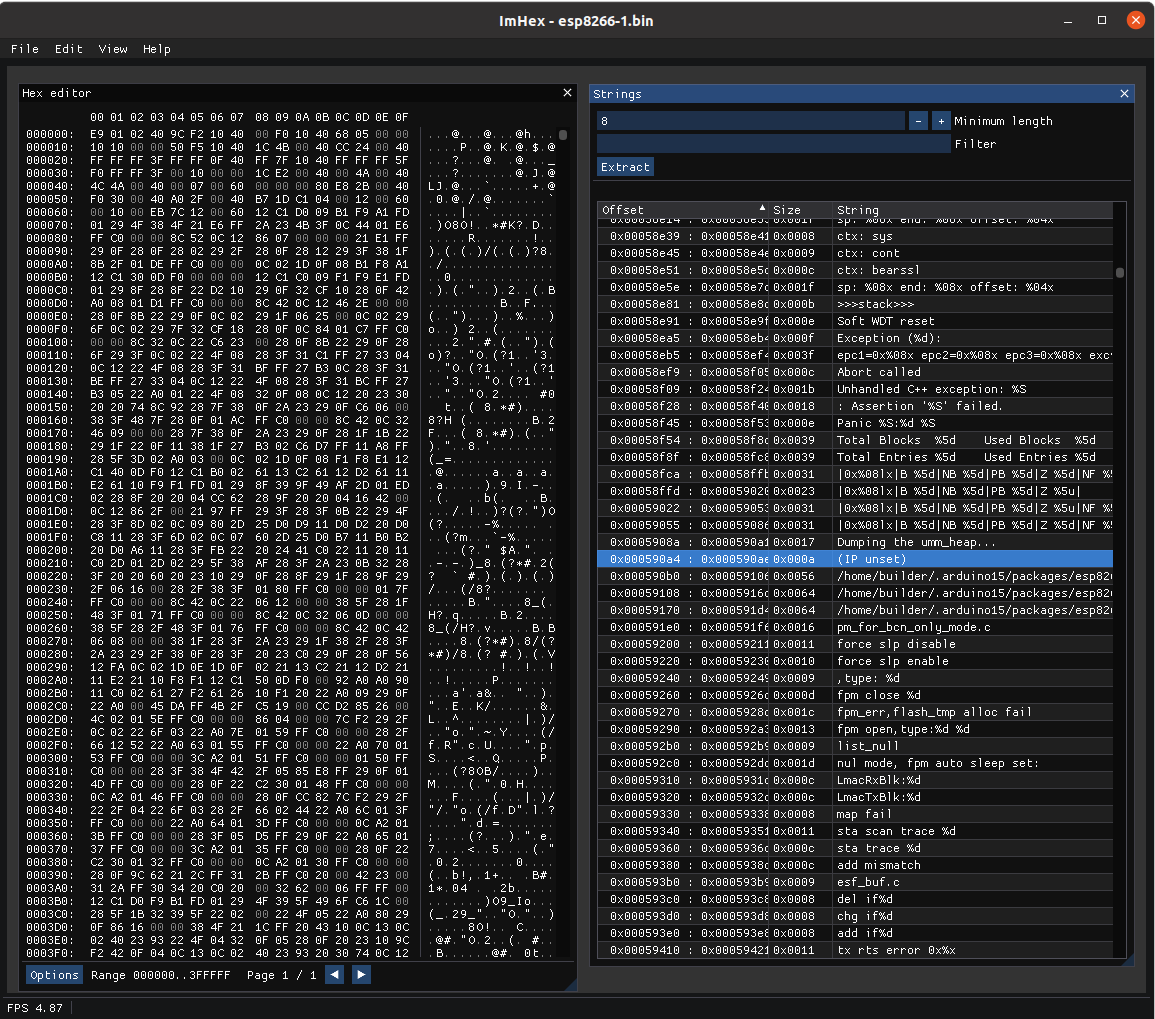Go to next page arrow in hex editor
This screenshot has width=1155, height=1019.
coord(362,974)
